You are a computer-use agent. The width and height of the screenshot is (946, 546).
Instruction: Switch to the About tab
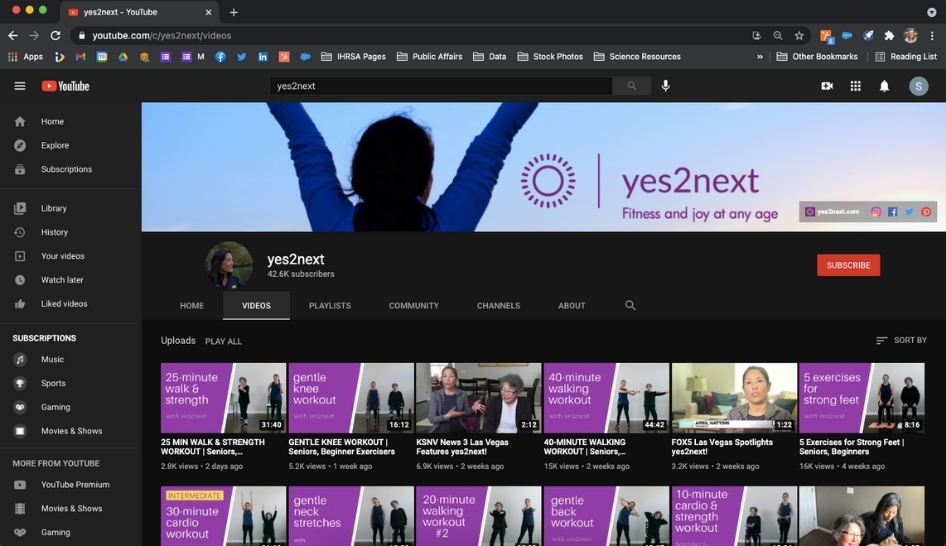click(x=572, y=305)
